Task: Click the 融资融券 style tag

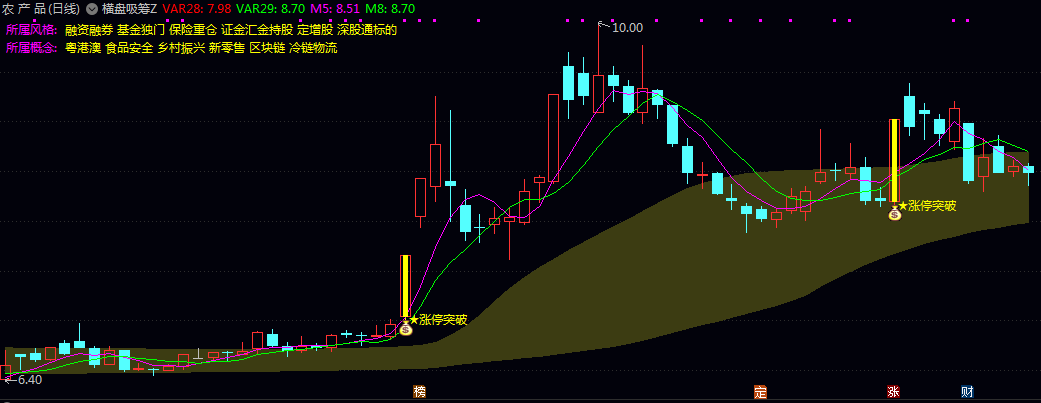Action: click(x=89, y=30)
